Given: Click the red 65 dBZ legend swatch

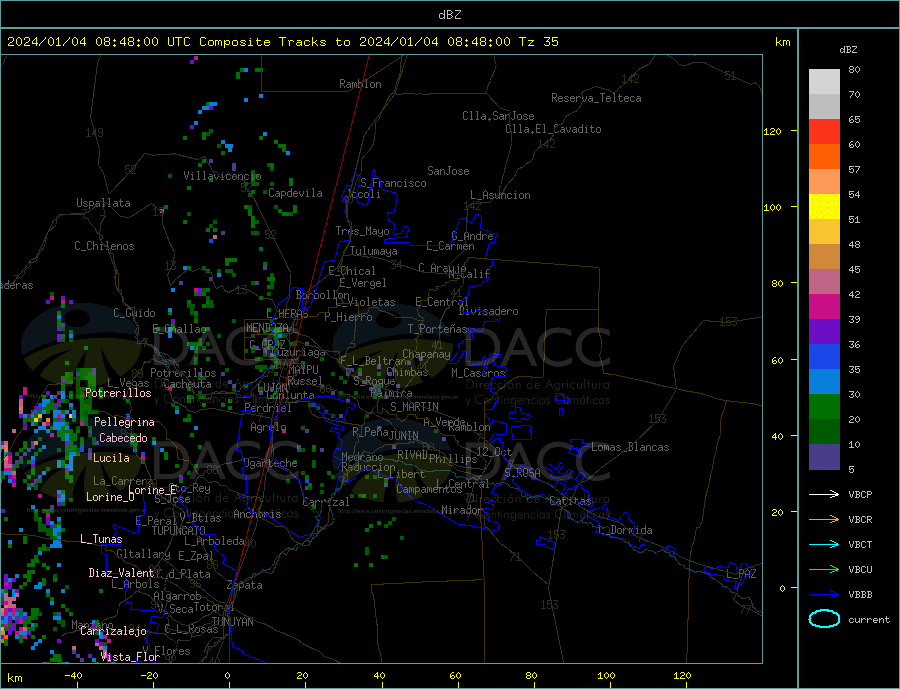Looking at the screenshot, I should [824, 131].
